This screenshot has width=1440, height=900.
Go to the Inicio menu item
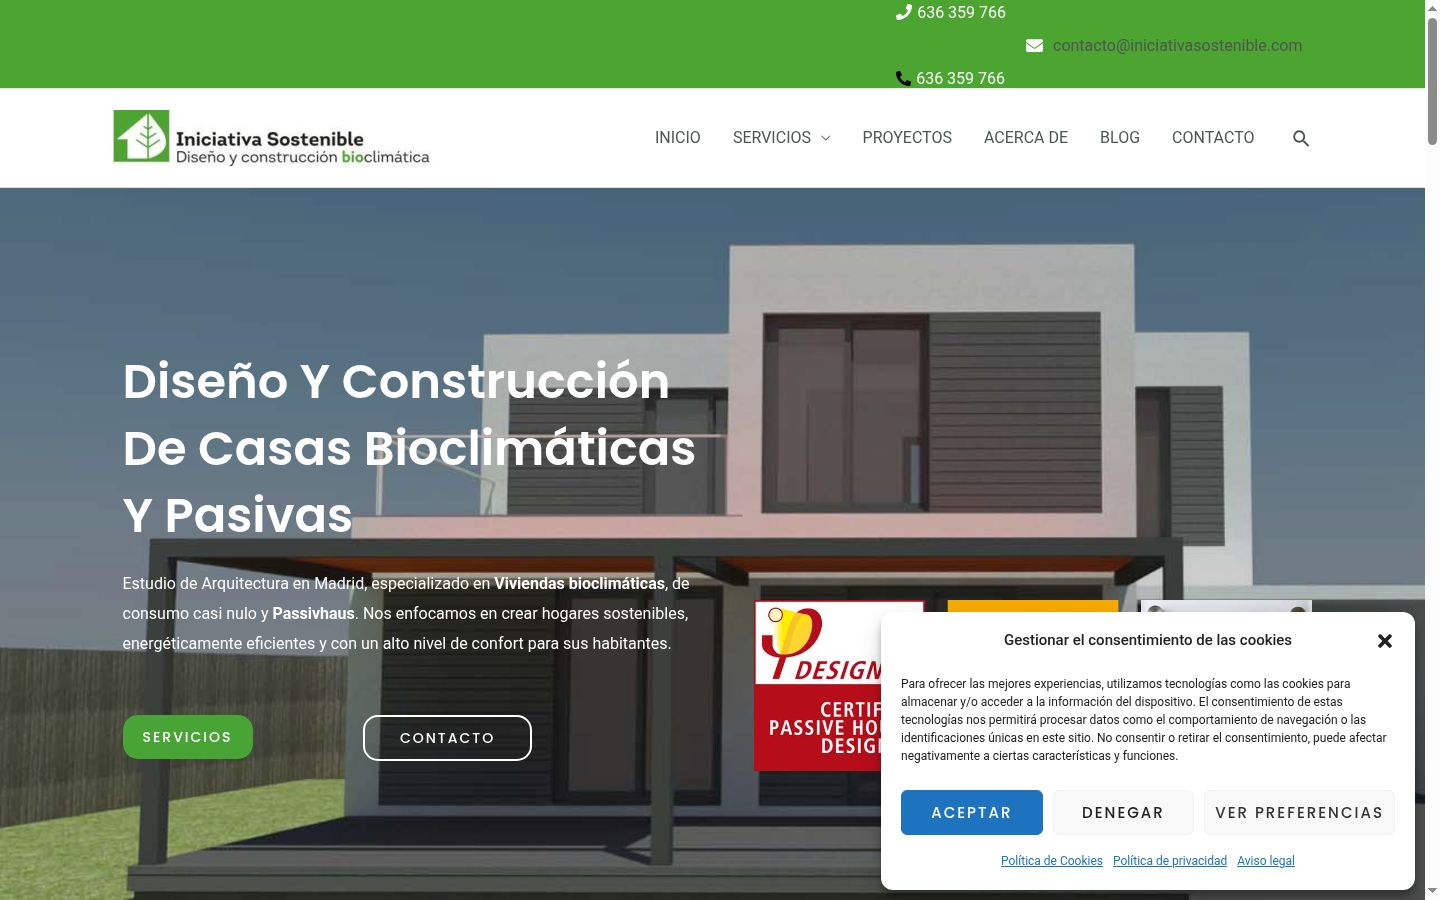click(x=677, y=138)
